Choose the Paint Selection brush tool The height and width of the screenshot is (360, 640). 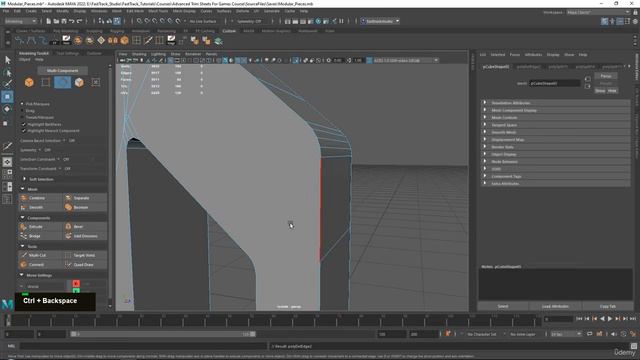point(7,84)
